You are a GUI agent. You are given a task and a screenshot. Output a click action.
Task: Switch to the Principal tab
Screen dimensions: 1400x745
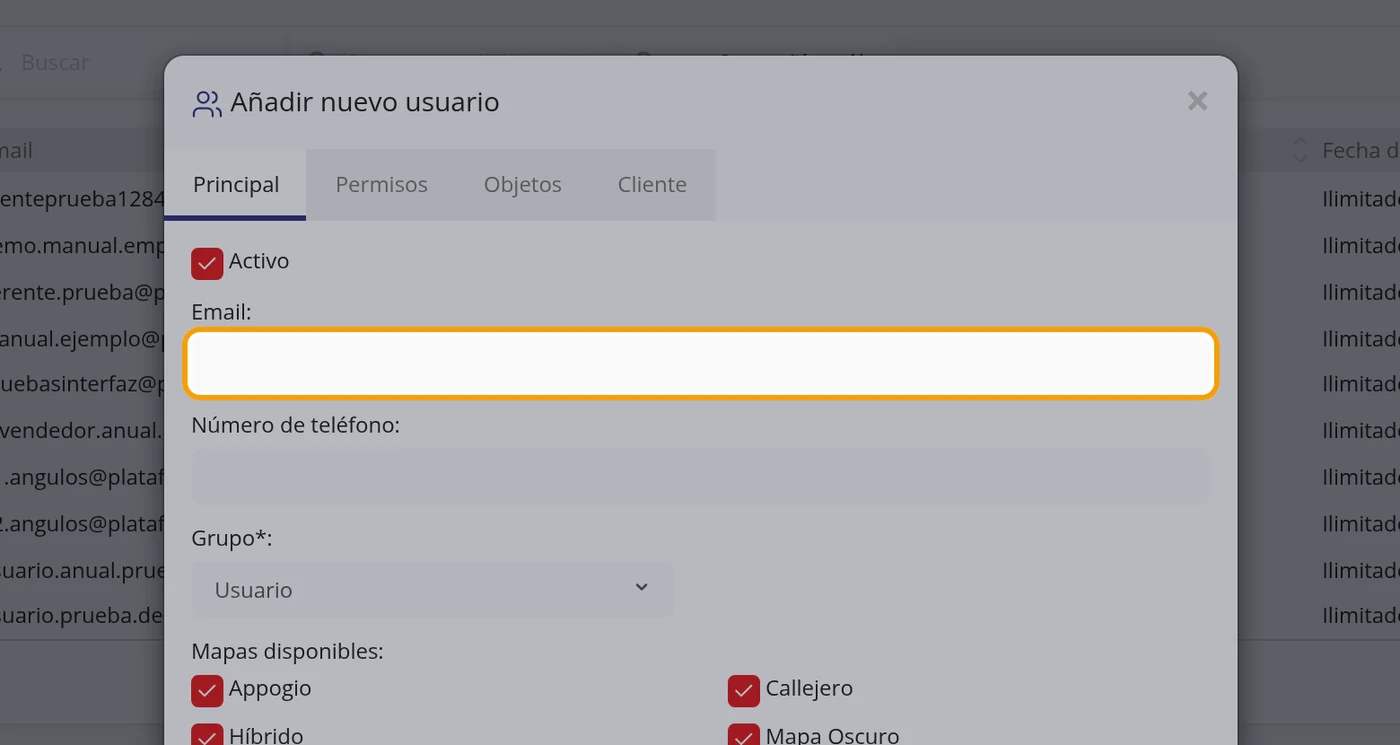pos(236,184)
